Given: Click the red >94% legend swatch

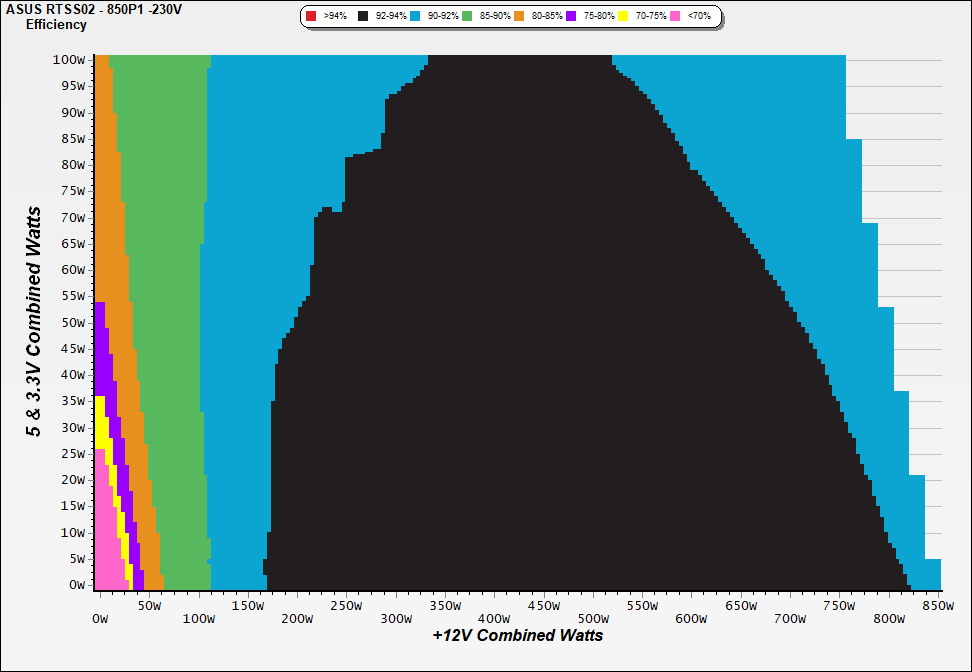Looking at the screenshot, I should 311,17.
